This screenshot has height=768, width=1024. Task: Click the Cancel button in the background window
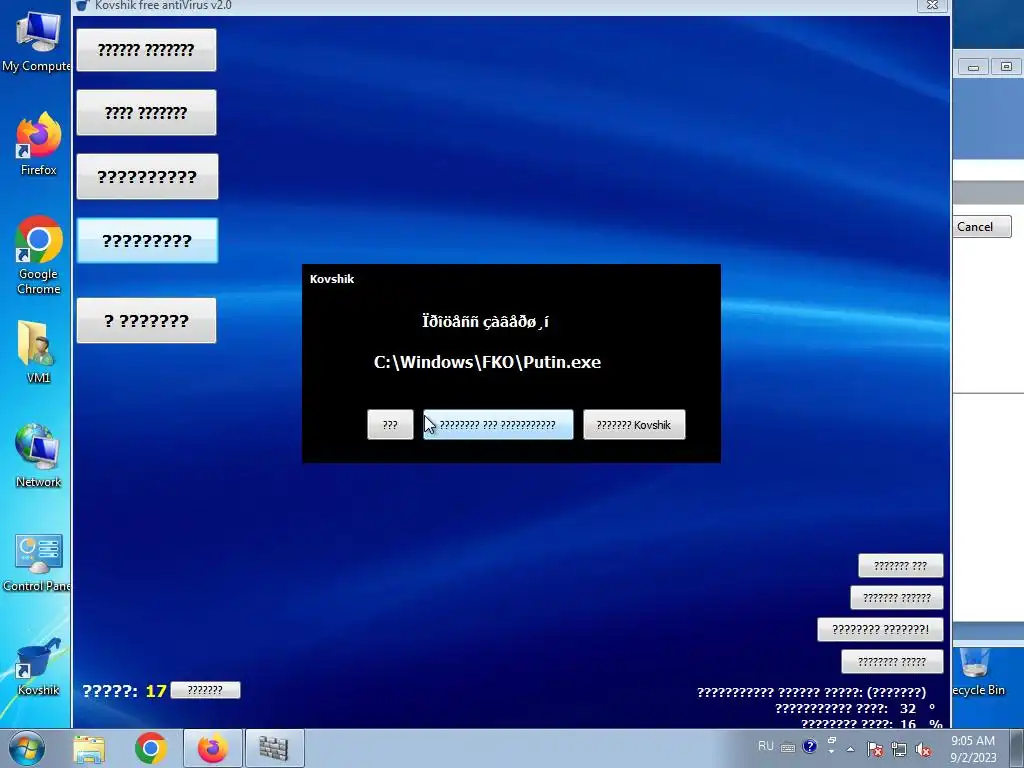(981, 227)
